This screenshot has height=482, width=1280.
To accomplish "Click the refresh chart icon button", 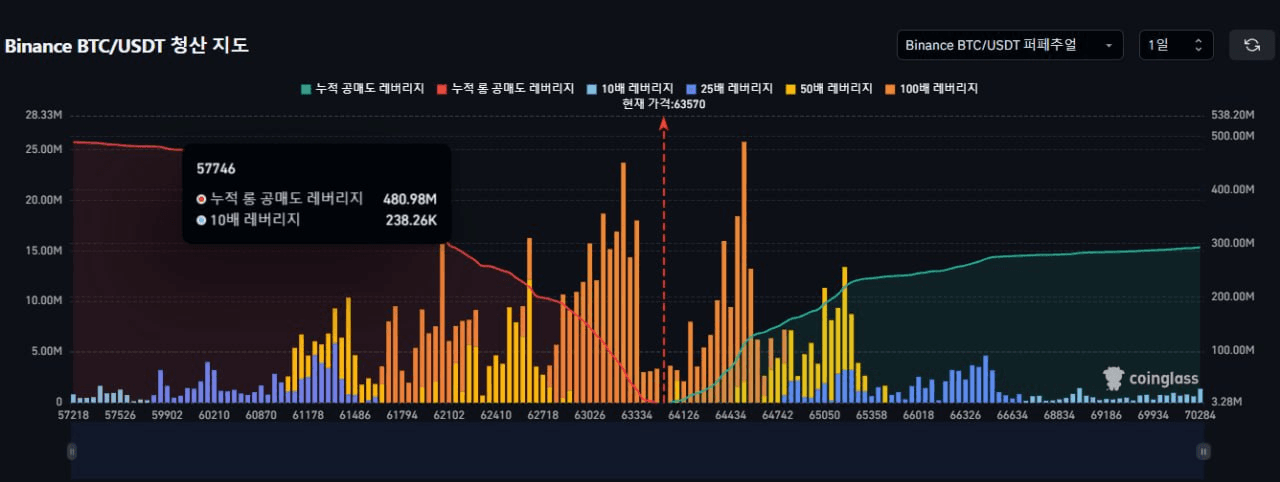I will (1251, 45).
